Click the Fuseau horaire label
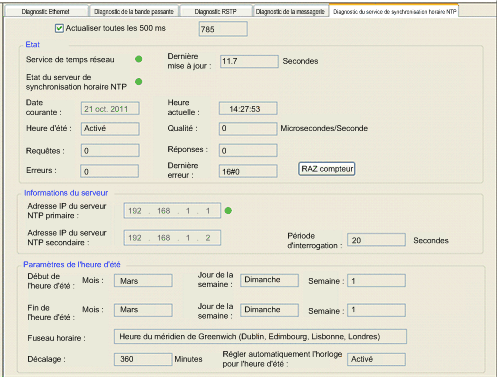The height and width of the screenshot is (378, 498). 56,338
